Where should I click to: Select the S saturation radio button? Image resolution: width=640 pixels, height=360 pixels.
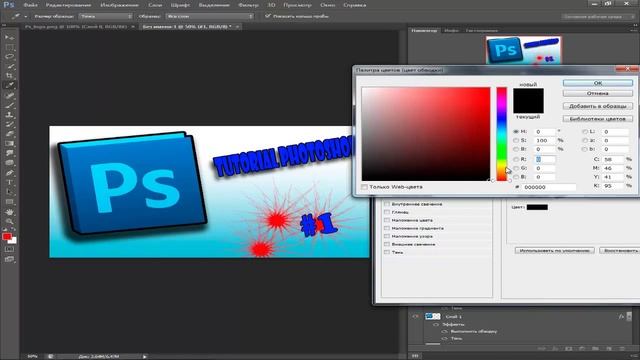click(x=516, y=140)
